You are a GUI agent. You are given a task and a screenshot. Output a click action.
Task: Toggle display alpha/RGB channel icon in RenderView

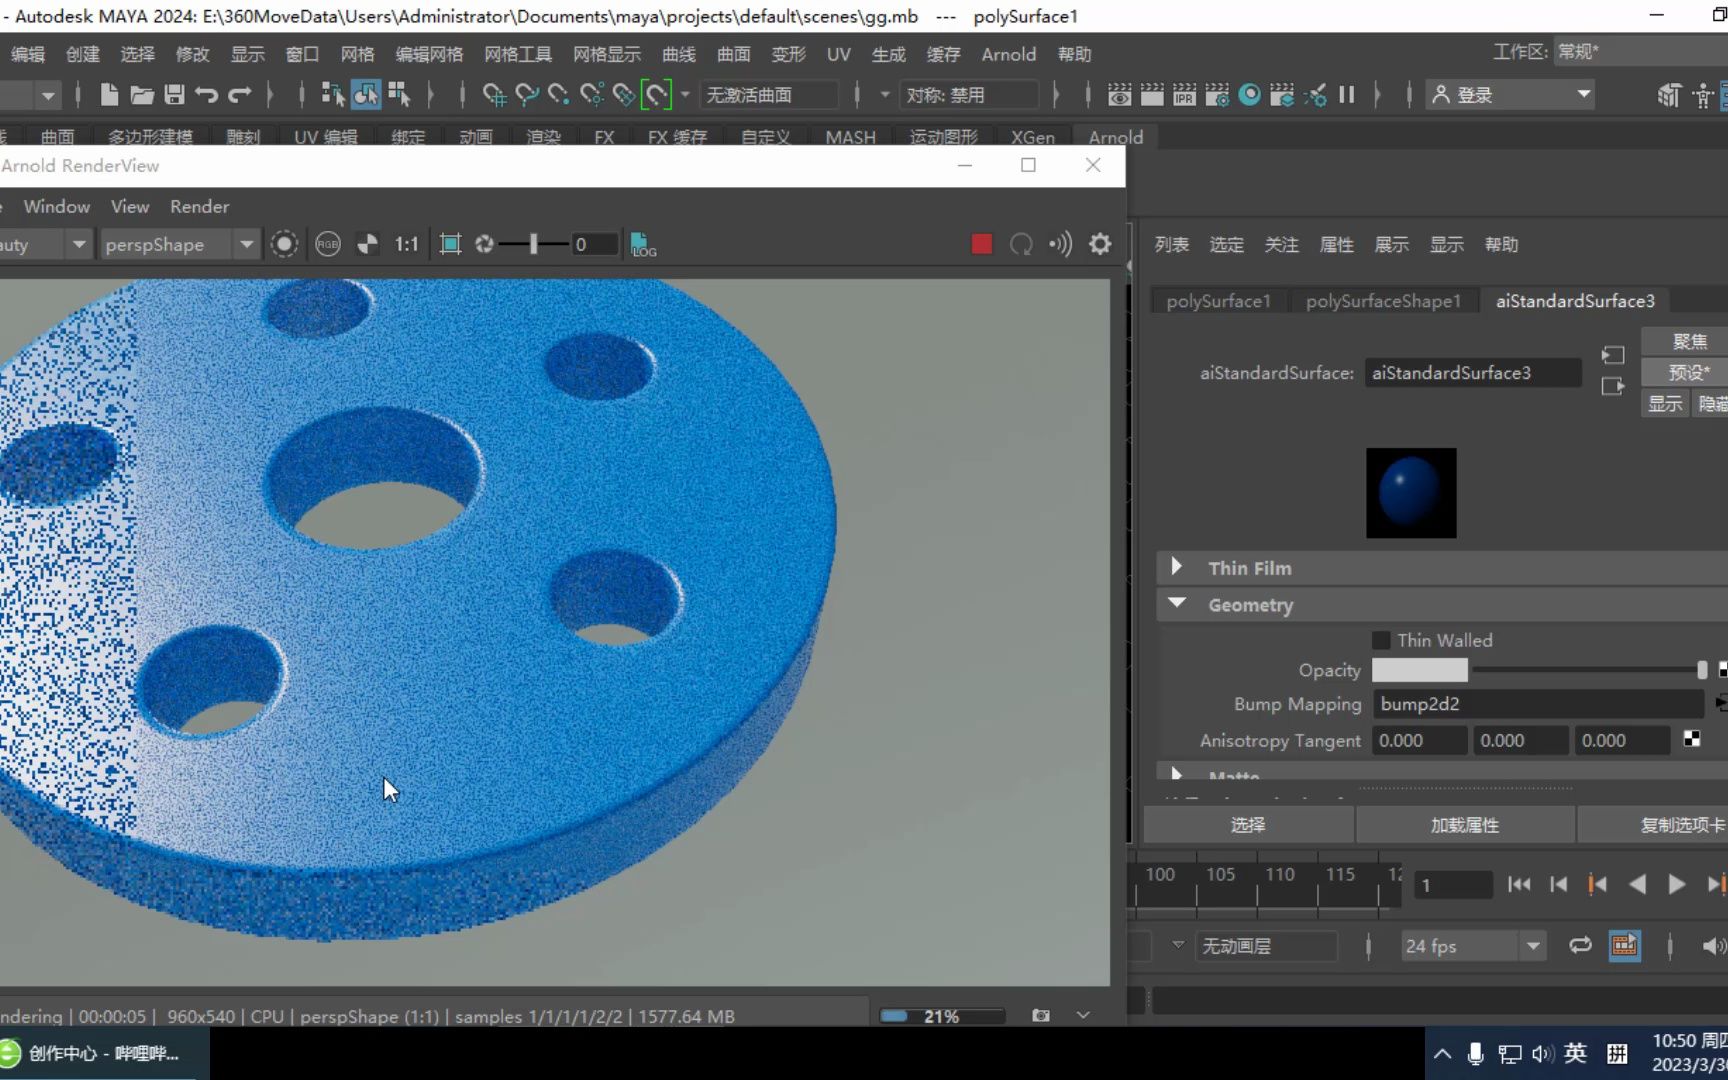(x=367, y=244)
